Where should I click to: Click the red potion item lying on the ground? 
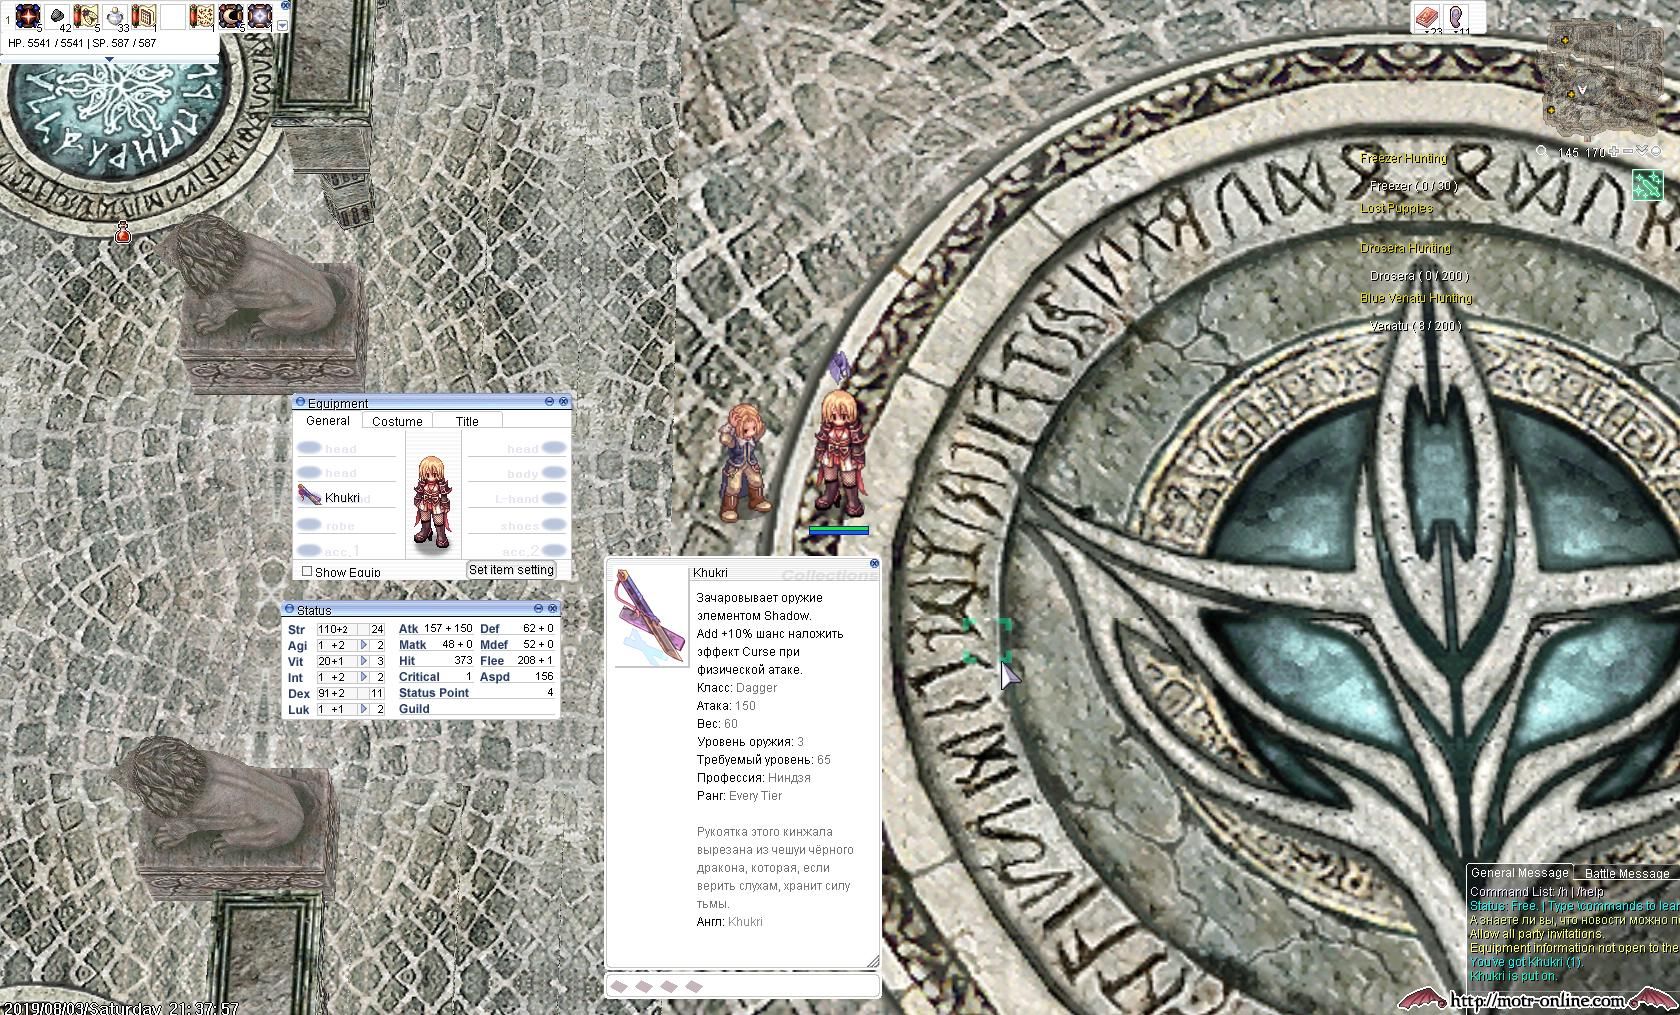click(123, 233)
